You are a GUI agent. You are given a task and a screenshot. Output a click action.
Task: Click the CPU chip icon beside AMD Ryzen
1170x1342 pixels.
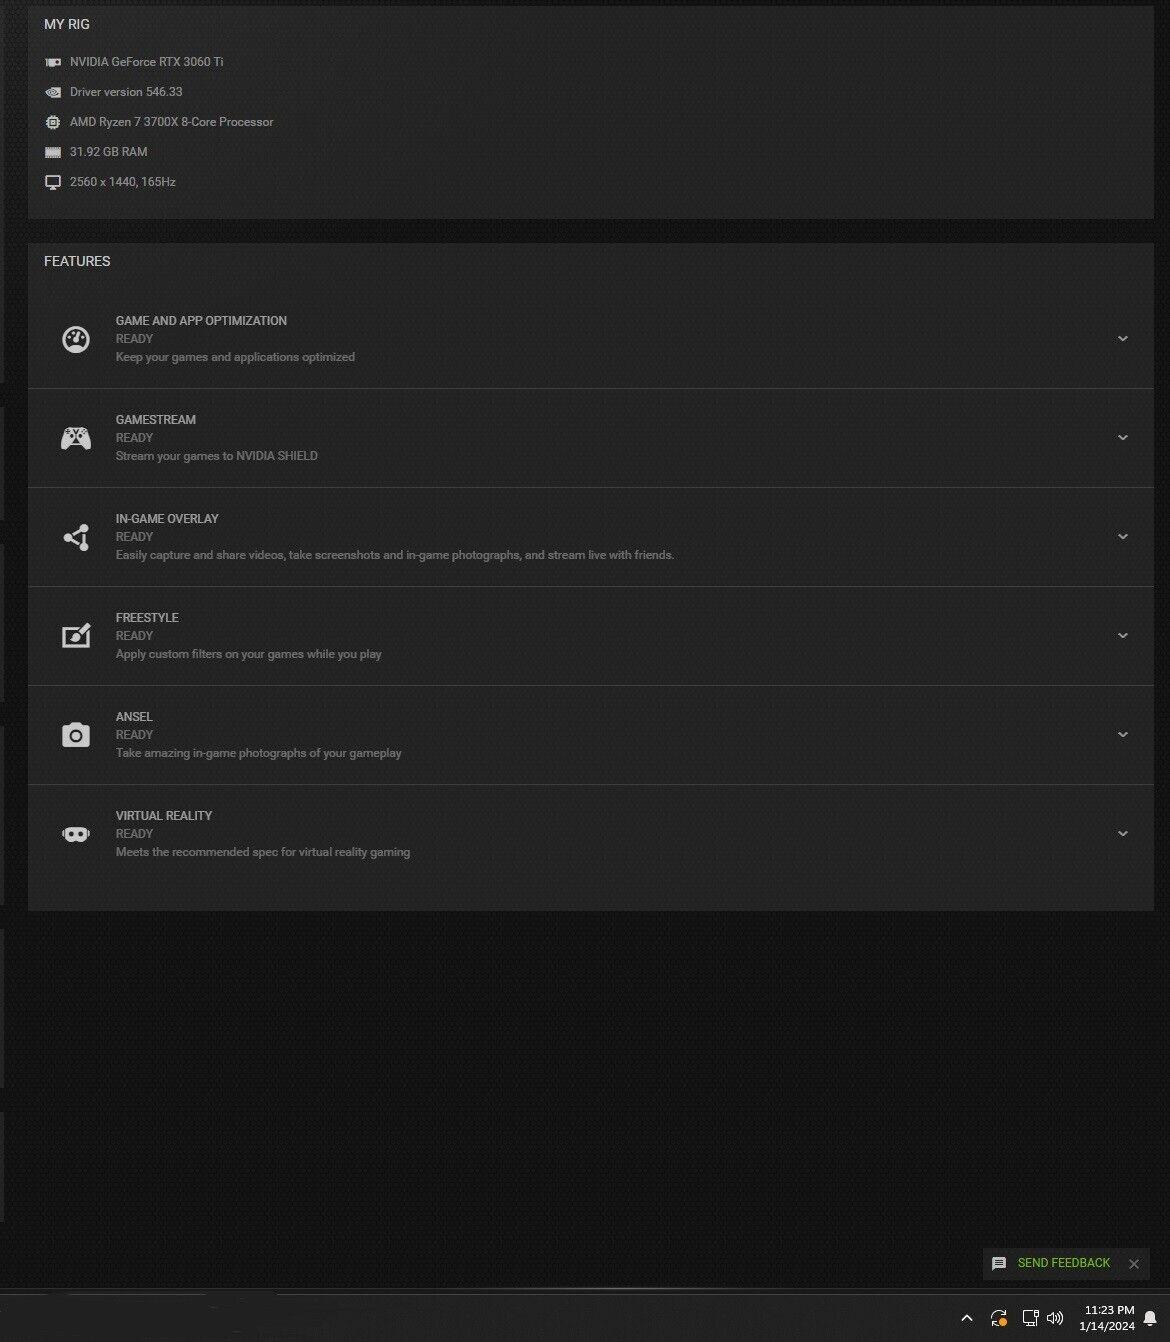click(53, 122)
